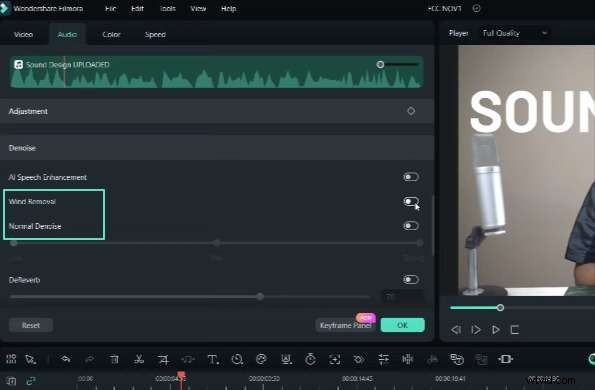This screenshot has height=390, width=595.
Task: Switch to the Color tab
Action: coord(111,35)
